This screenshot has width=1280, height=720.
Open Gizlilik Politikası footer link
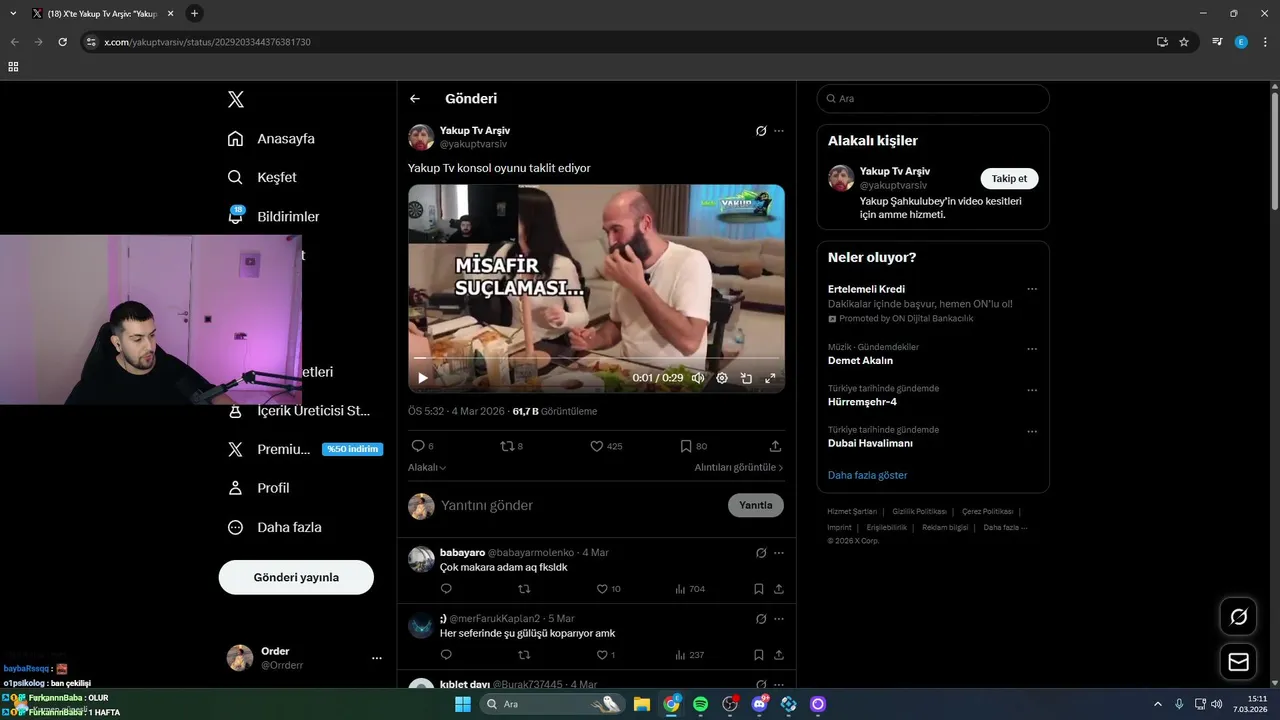click(x=919, y=511)
